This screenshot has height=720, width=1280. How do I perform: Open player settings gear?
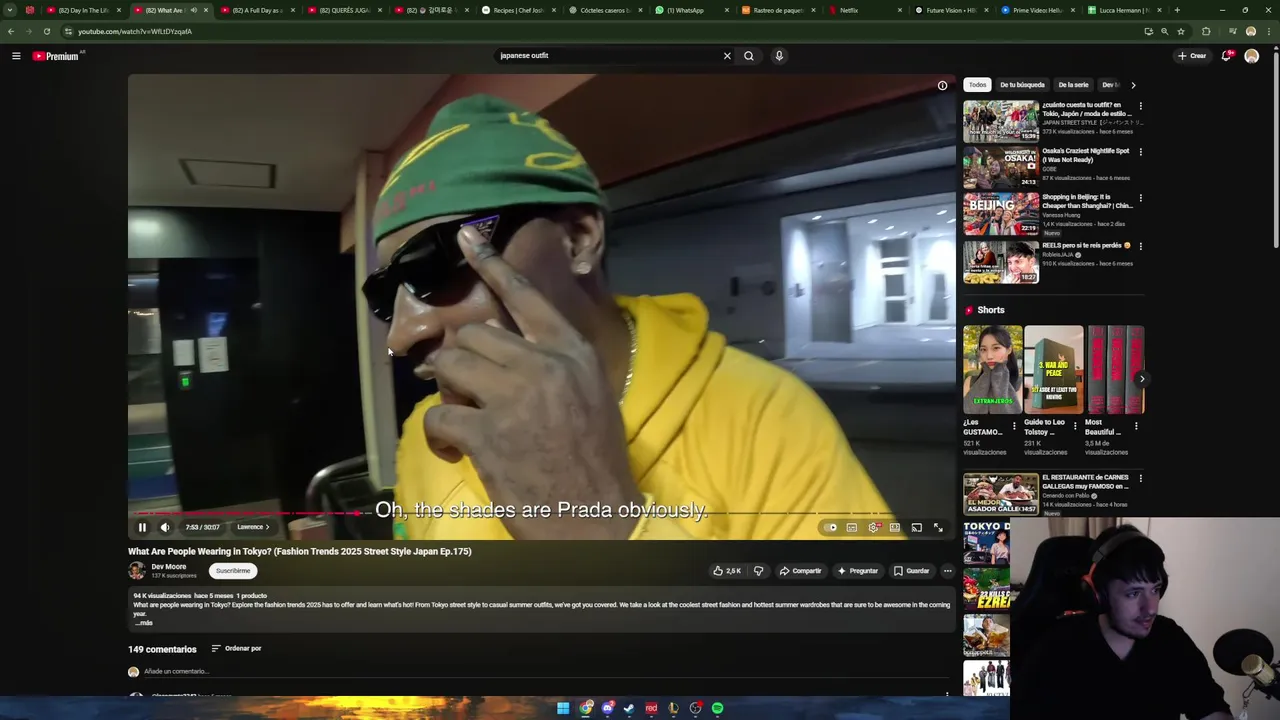(x=874, y=527)
